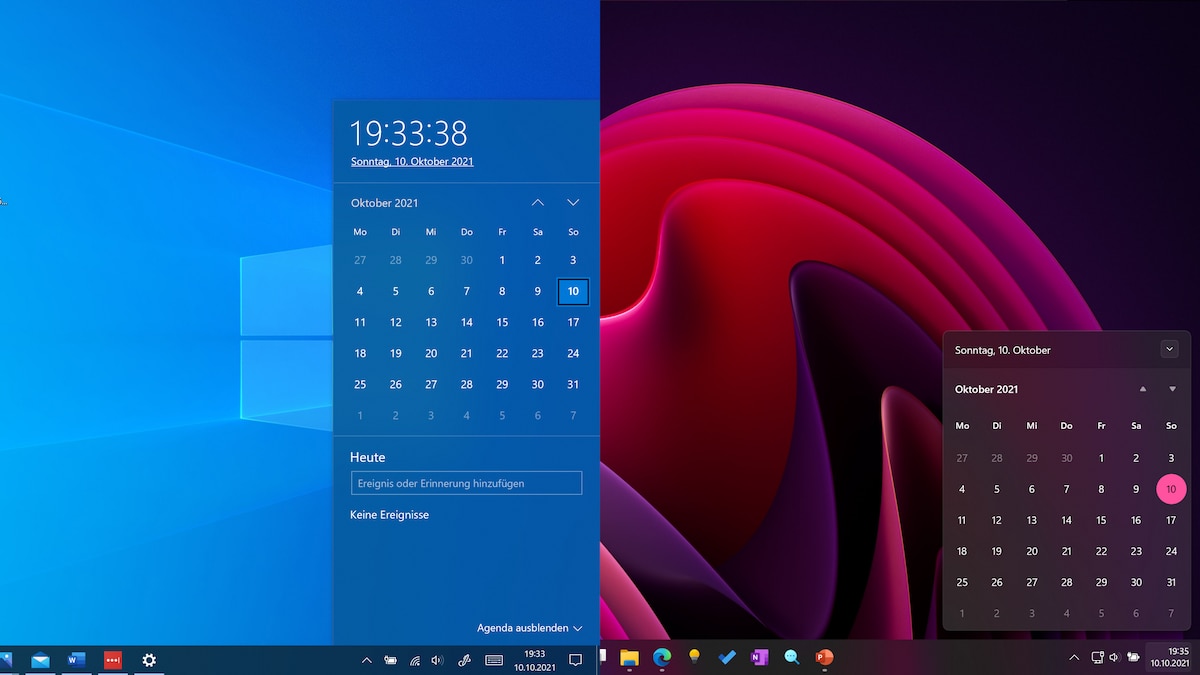The width and height of the screenshot is (1200, 675).
Task: Open Search on the Windows 11 taskbar
Action: (x=792, y=660)
